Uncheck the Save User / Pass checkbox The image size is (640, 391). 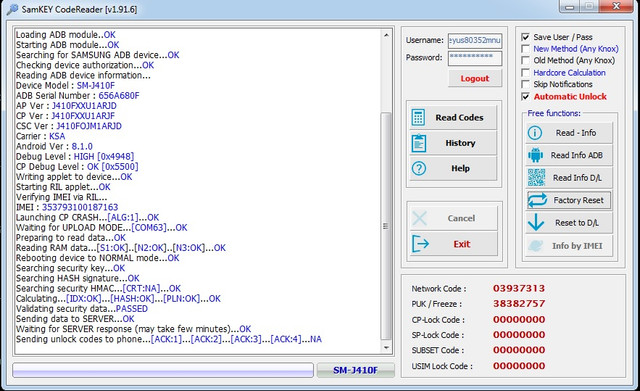tap(526, 37)
